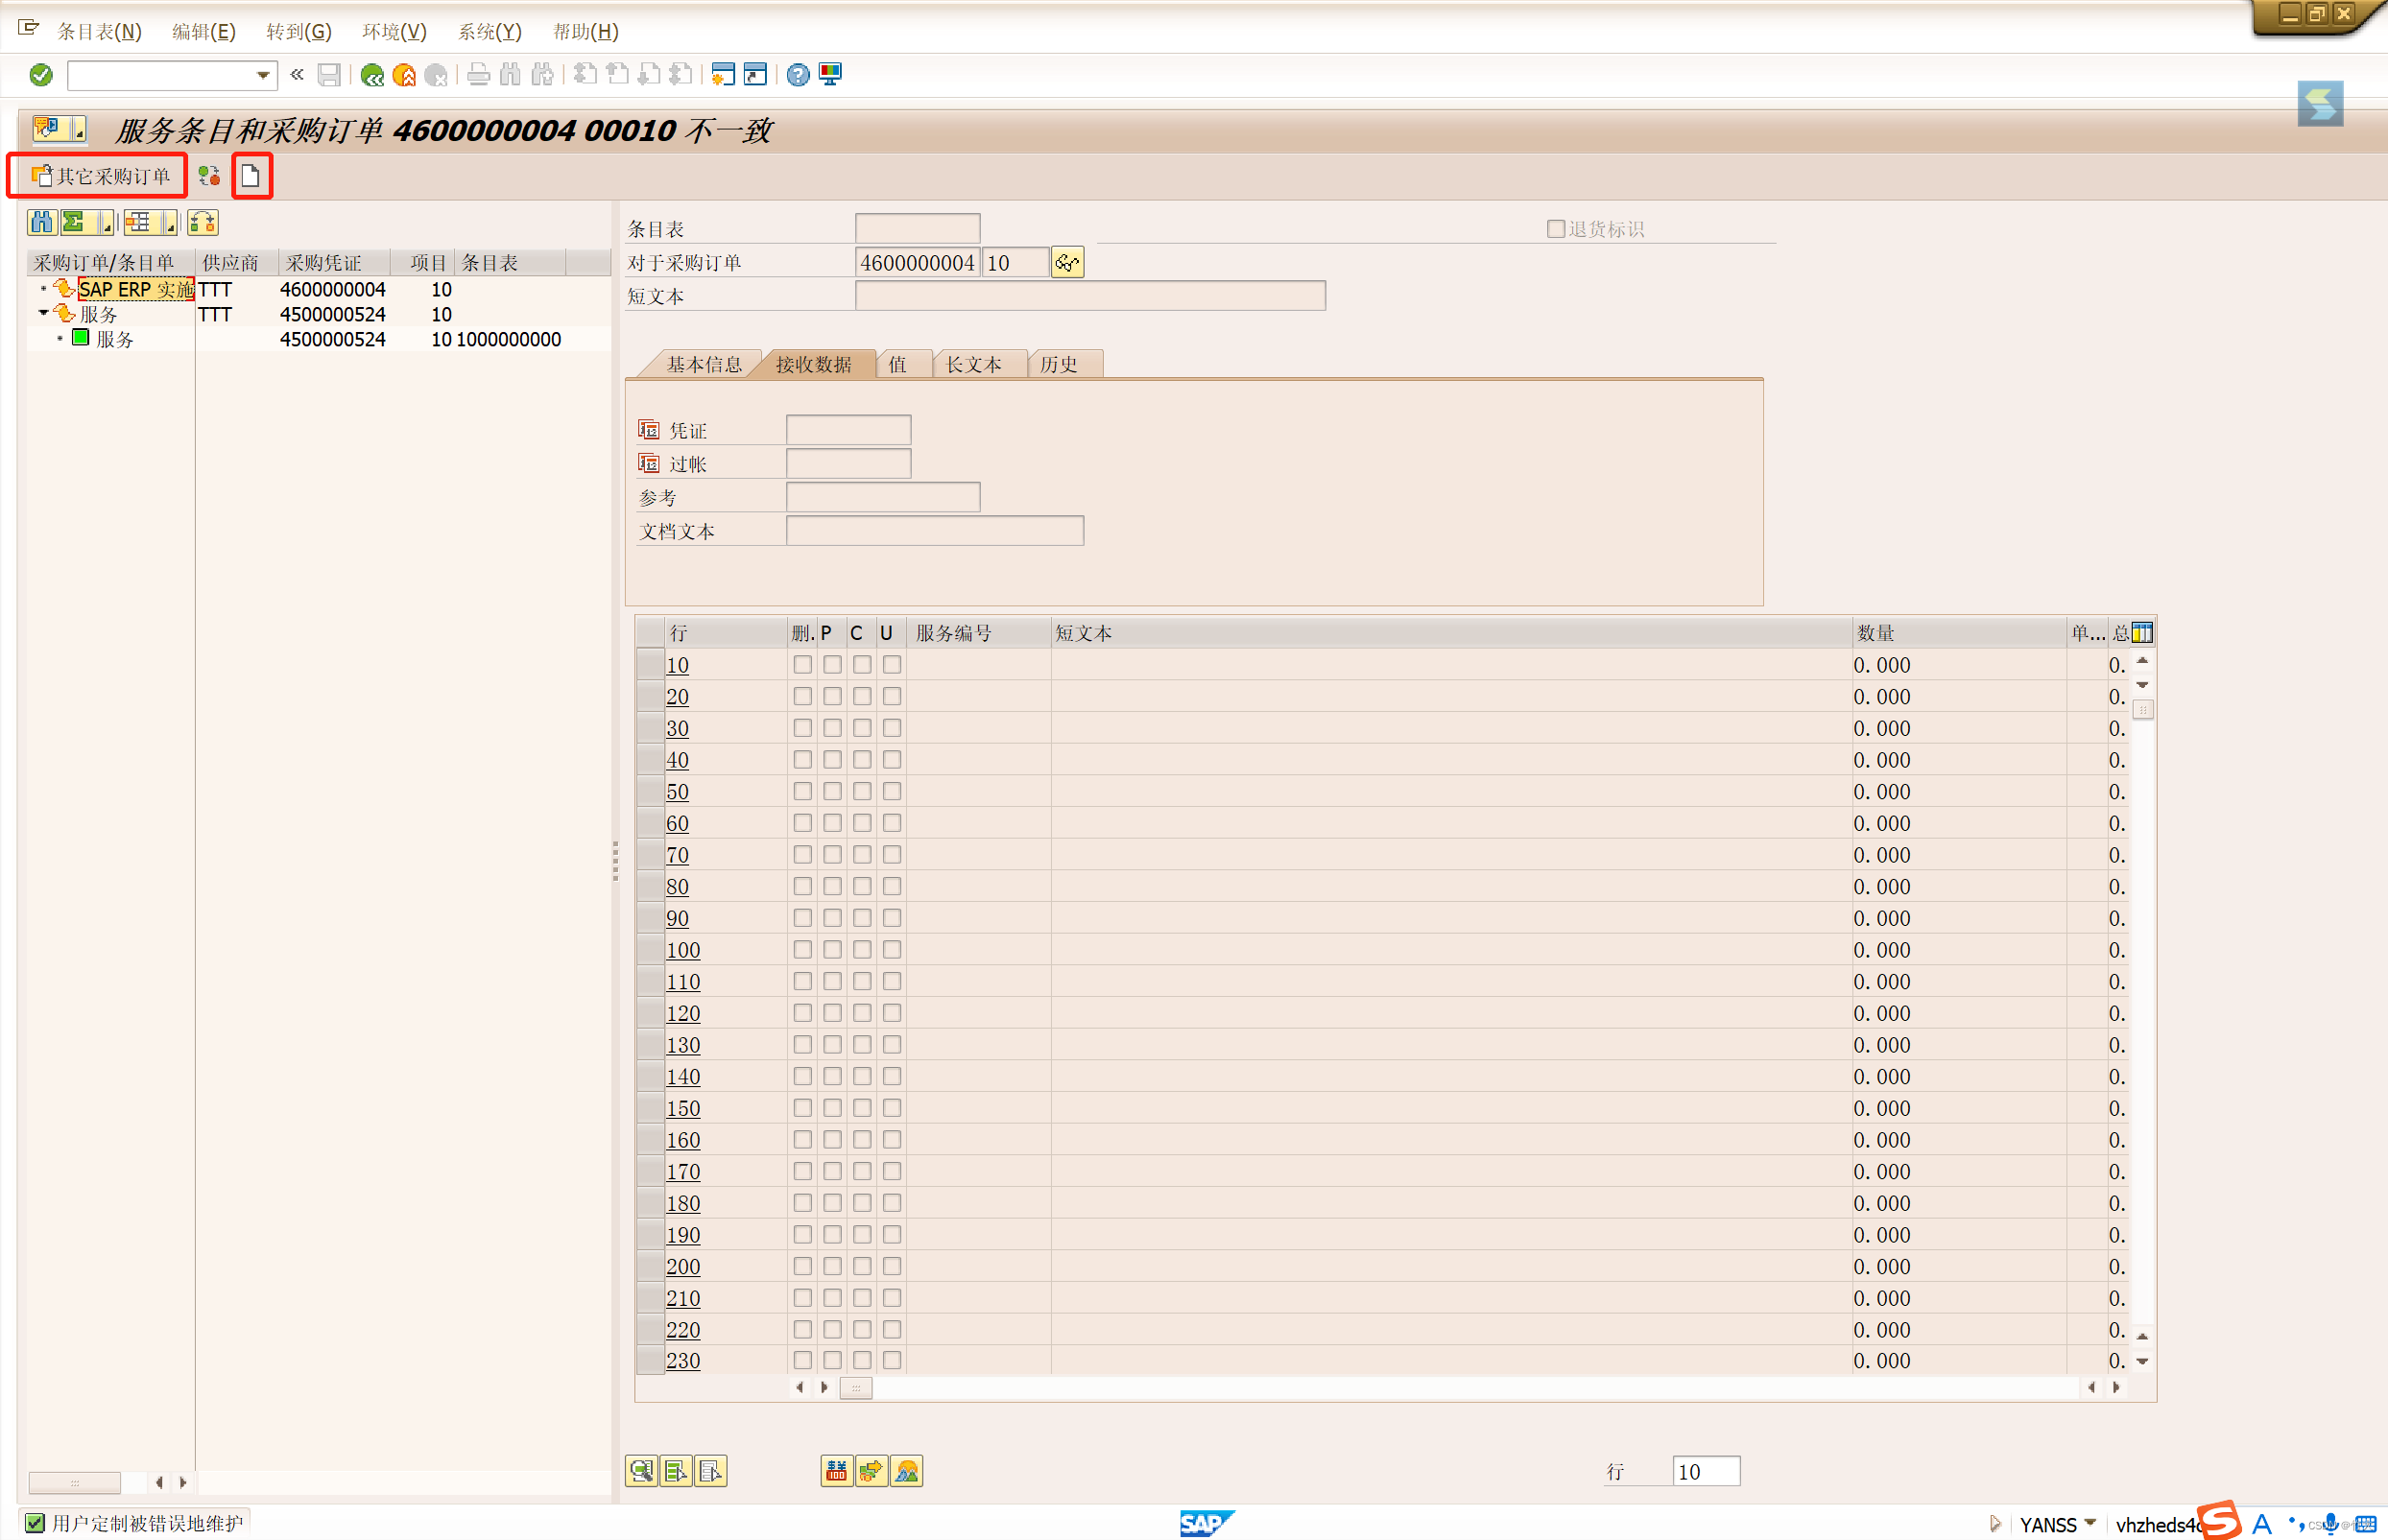The width and height of the screenshot is (2388, 1540).
Task: Open the Sigma total dropdown arrow in tree toolbar
Action: click(106, 224)
